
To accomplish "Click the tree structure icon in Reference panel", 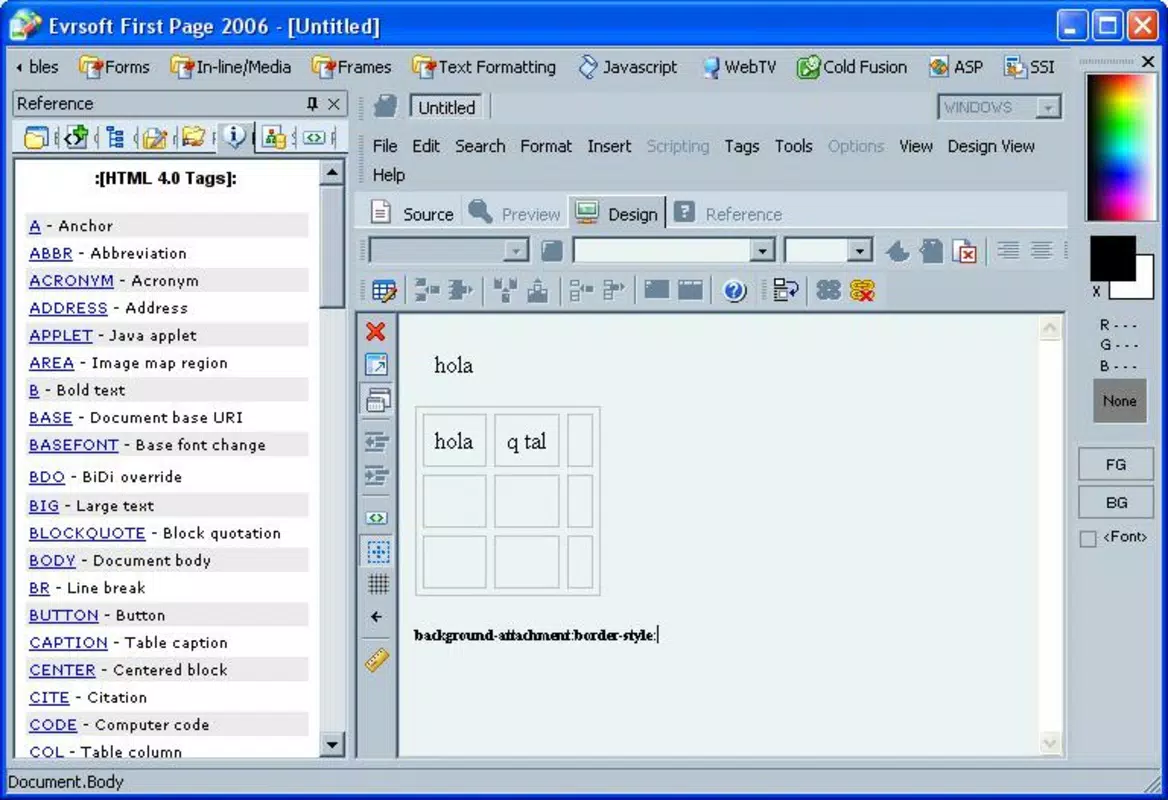I will click(x=115, y=137).
